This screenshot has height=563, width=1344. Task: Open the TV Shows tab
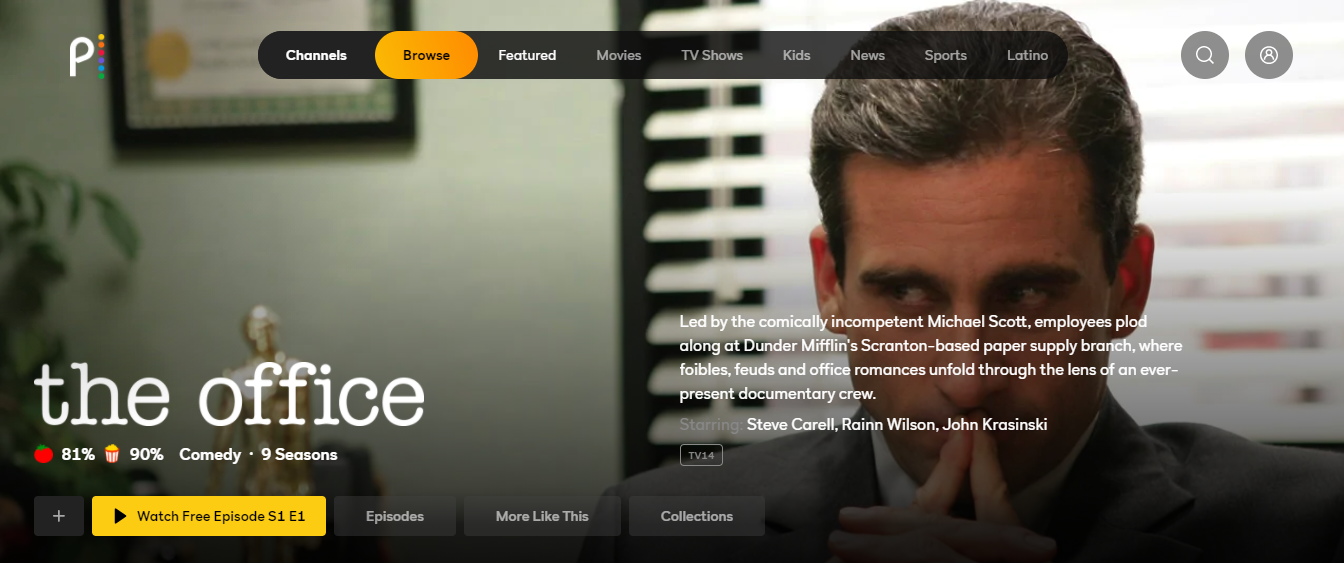[712, 55]
